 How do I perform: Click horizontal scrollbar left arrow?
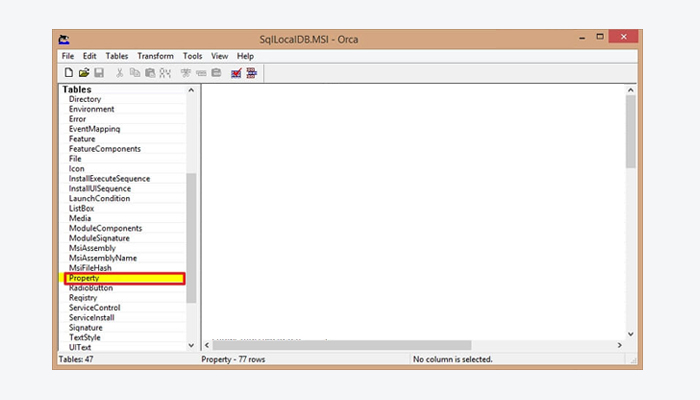207,345
